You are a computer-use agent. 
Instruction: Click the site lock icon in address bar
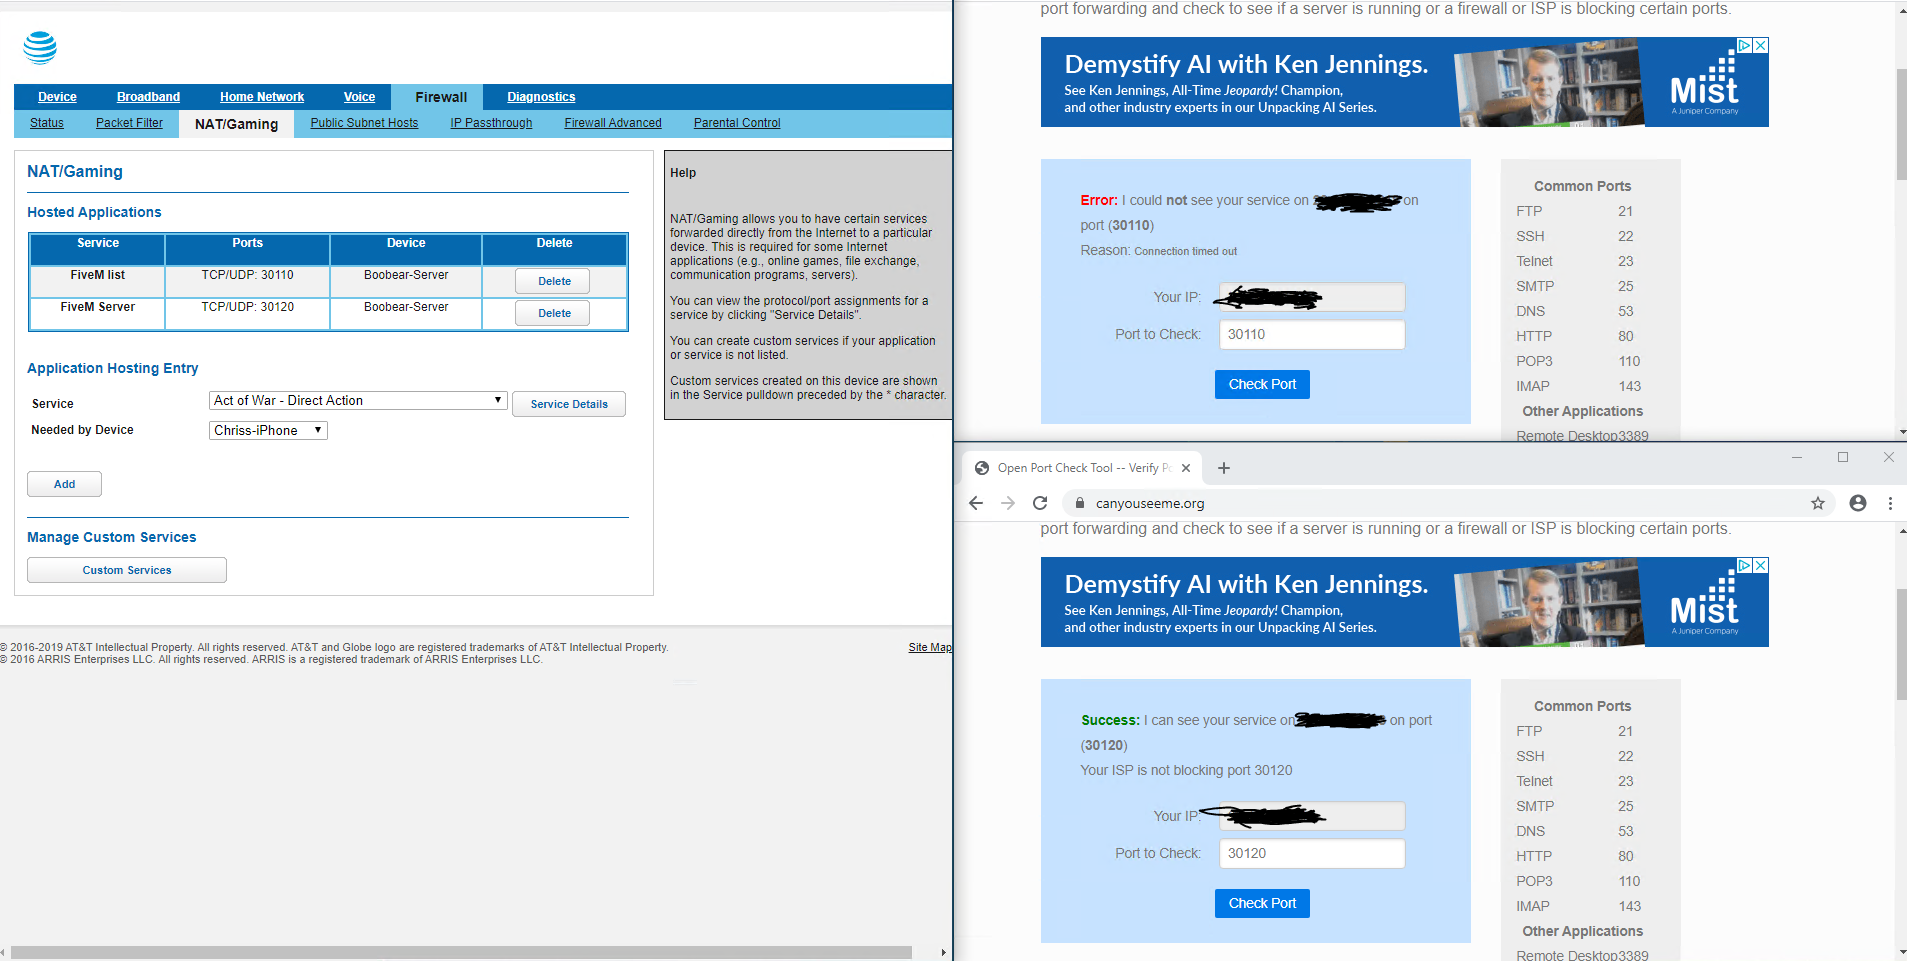1080,503
